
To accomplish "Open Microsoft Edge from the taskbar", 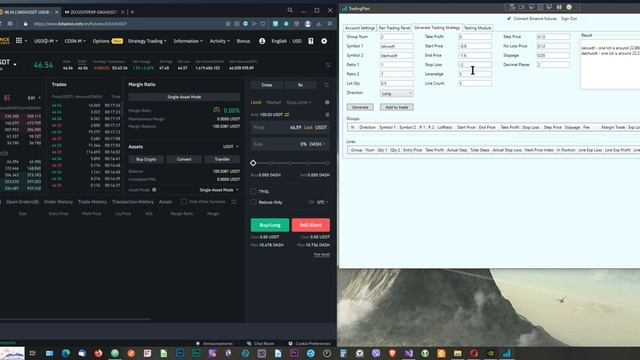I will click(65, 353).
